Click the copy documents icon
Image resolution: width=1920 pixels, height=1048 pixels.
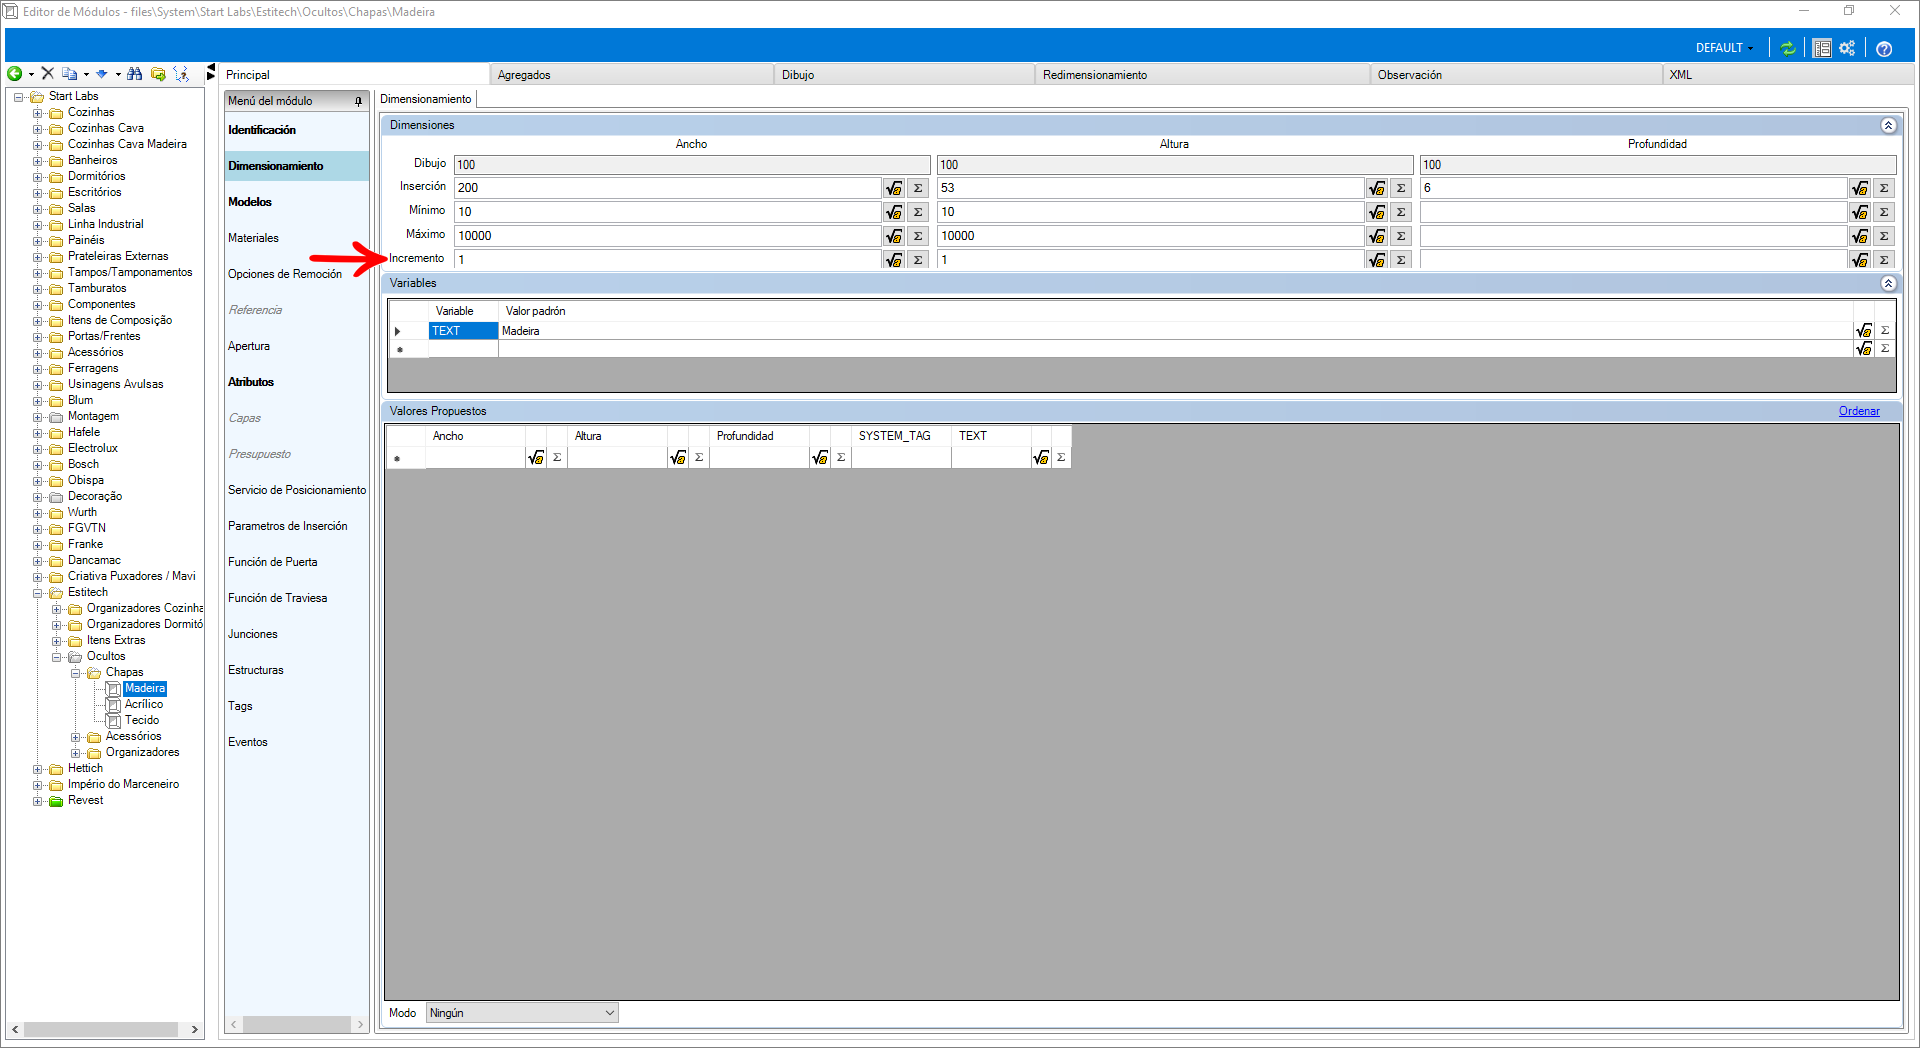[x=69, y=74]
